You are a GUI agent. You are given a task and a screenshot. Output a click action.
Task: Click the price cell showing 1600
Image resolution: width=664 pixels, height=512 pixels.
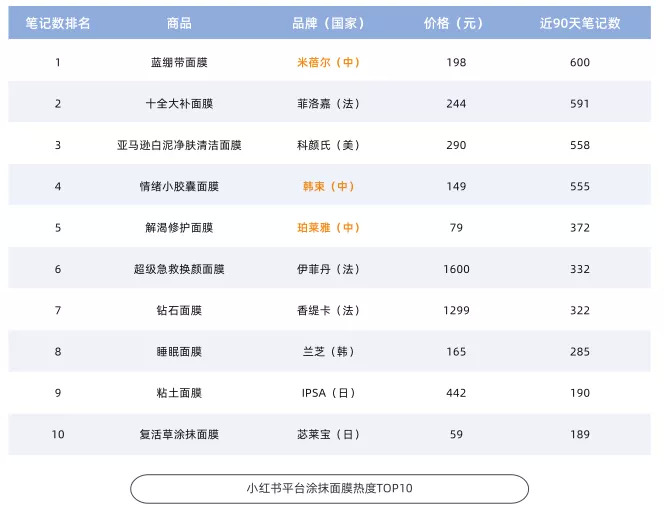pyautogui.click(x=456, y=269)
